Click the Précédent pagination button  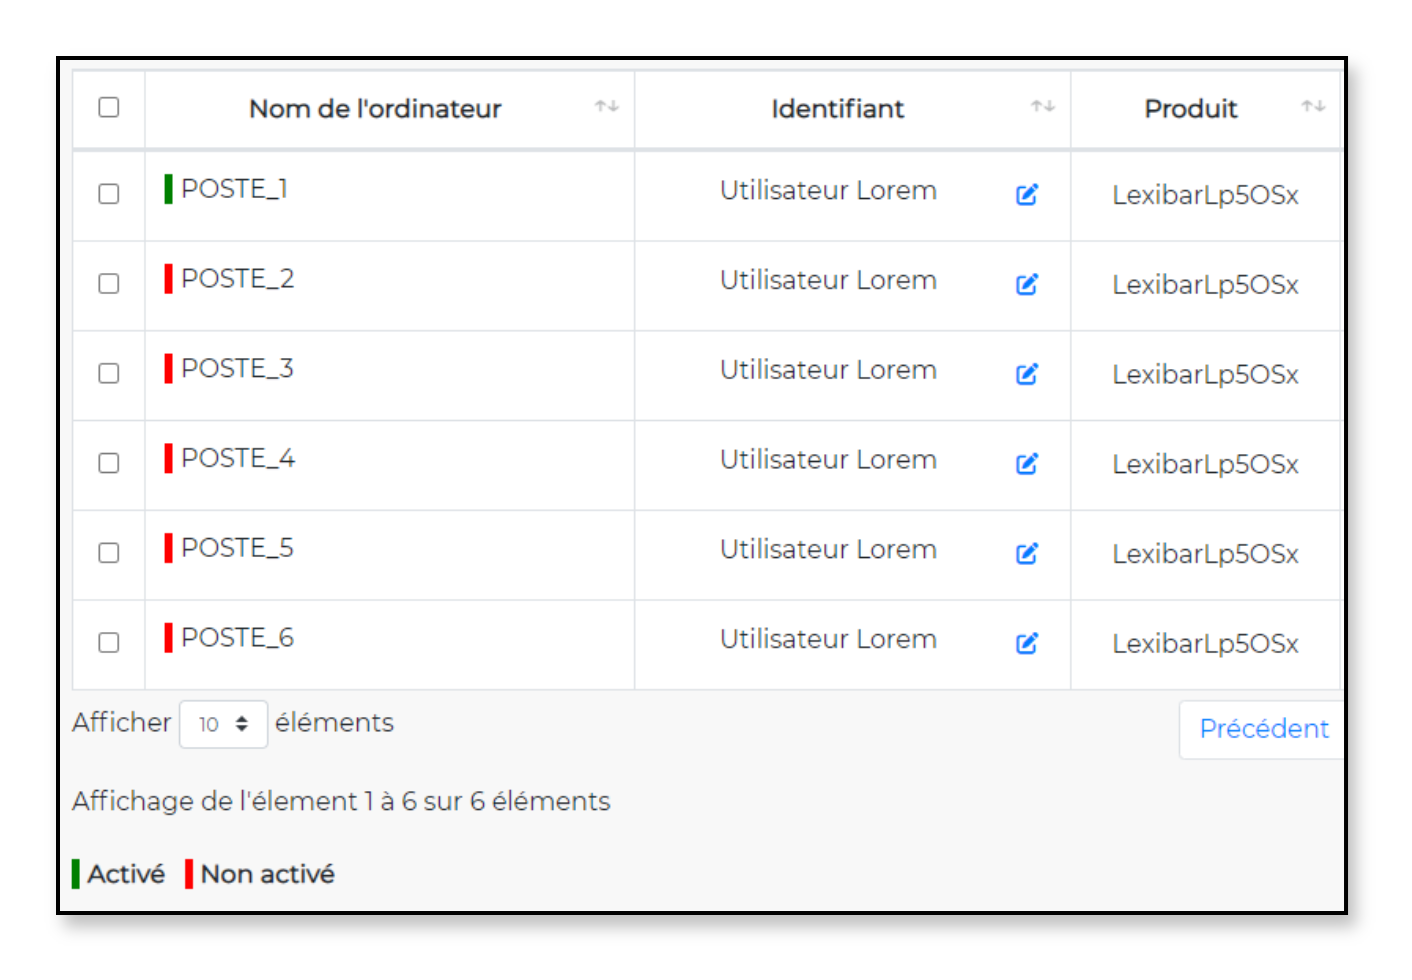tap(1263, 729)
